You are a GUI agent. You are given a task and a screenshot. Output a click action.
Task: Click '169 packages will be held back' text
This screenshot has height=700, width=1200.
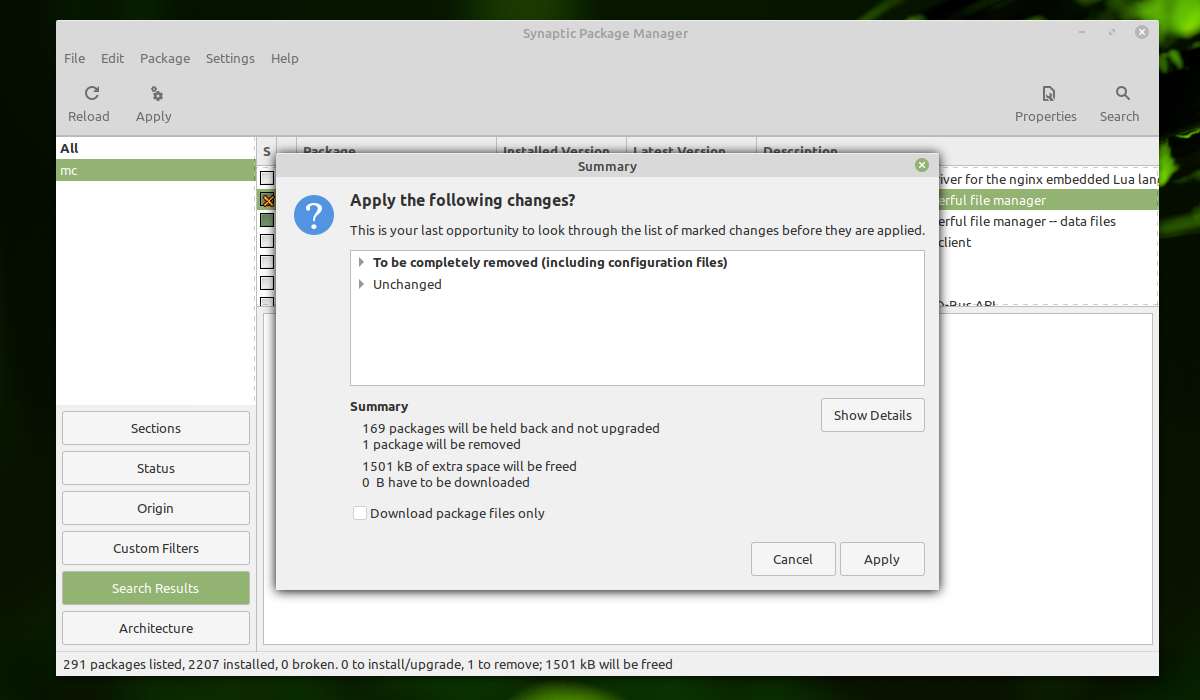(x=511, y=428)
